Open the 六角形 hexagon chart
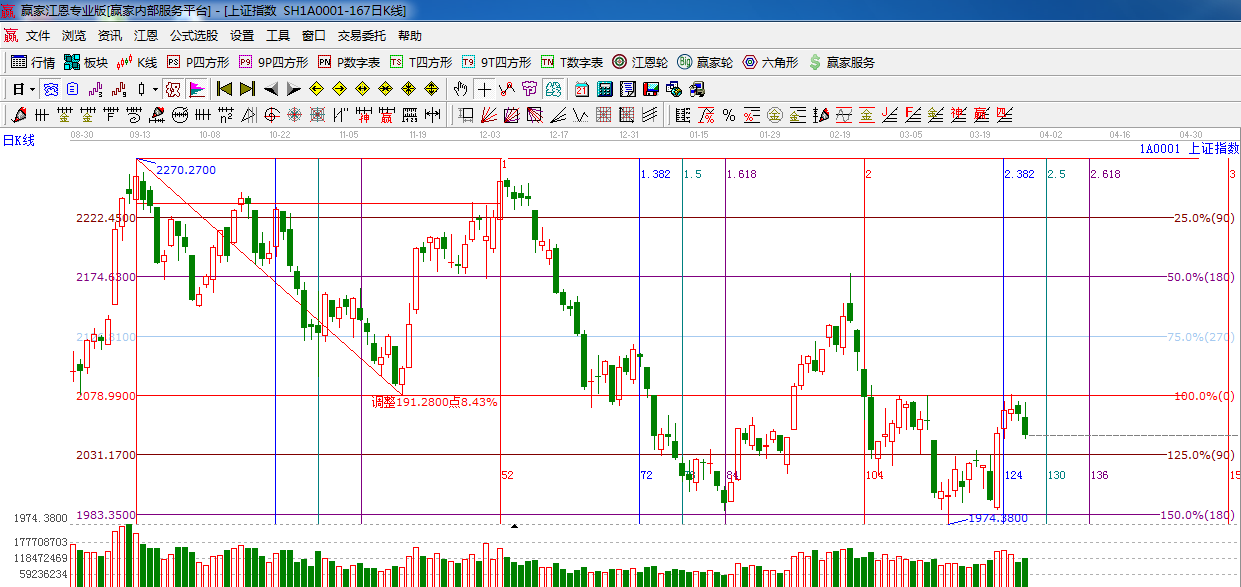Image resolution: width=1241 pixels, height=587 pixels. tap(770, 62)
